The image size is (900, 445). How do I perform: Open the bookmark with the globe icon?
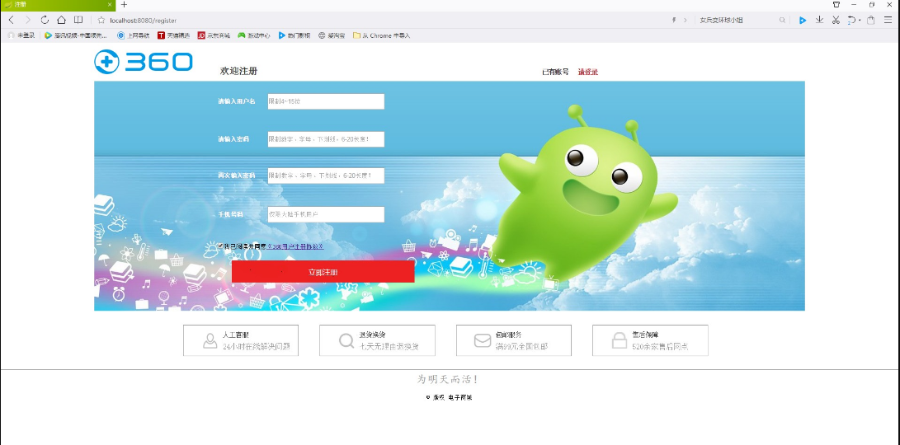[332, 36]
